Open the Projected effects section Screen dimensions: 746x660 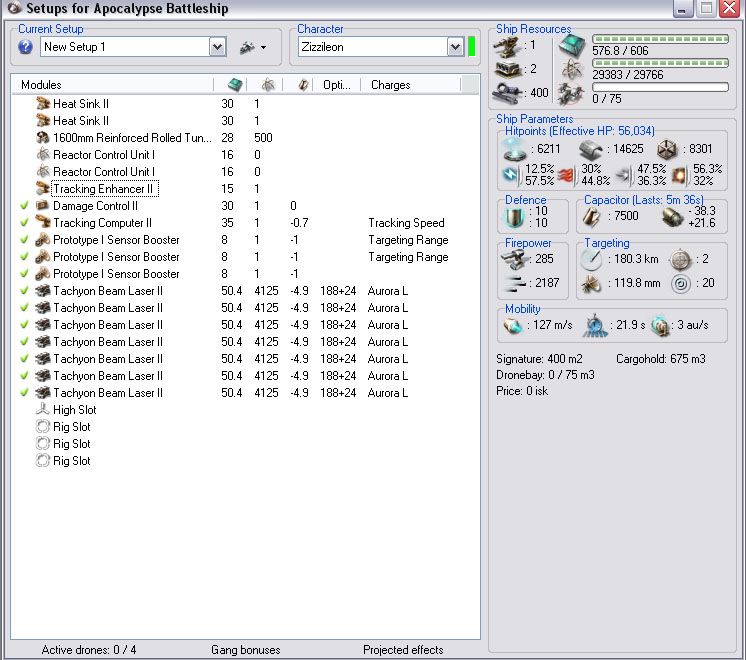pyautogui.click(x=403, y=650)
